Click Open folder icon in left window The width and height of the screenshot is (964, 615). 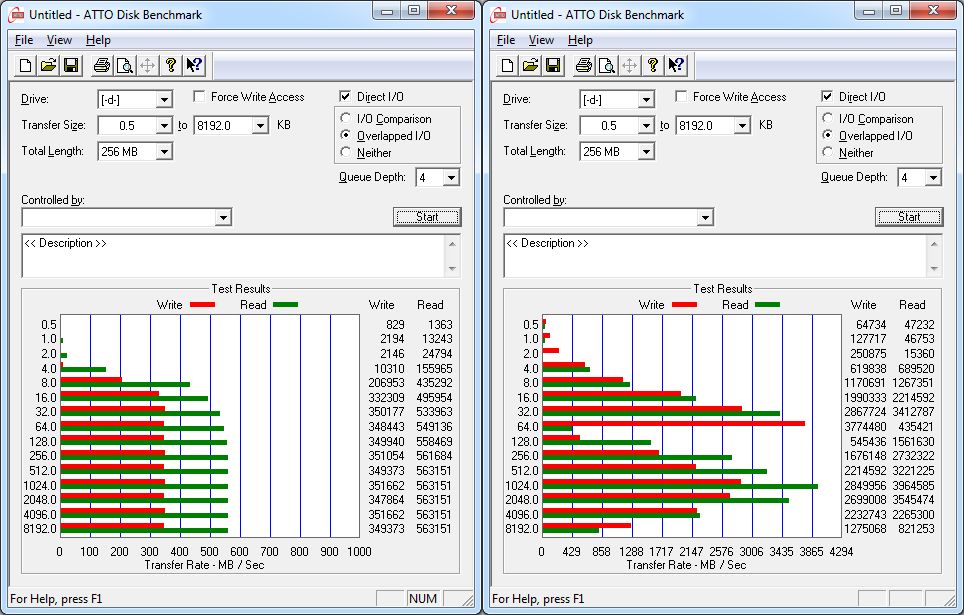[48, 65]
